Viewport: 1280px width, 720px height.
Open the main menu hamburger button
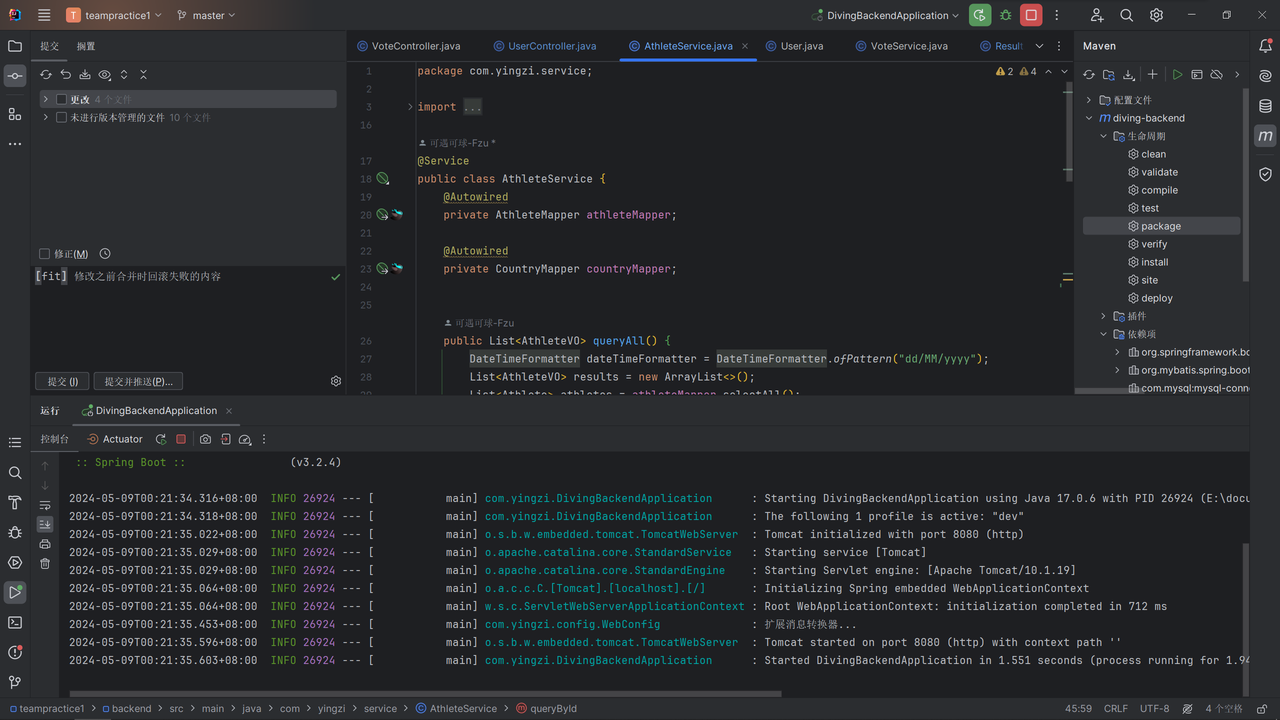pyautogui.click(x=44, y=15)
